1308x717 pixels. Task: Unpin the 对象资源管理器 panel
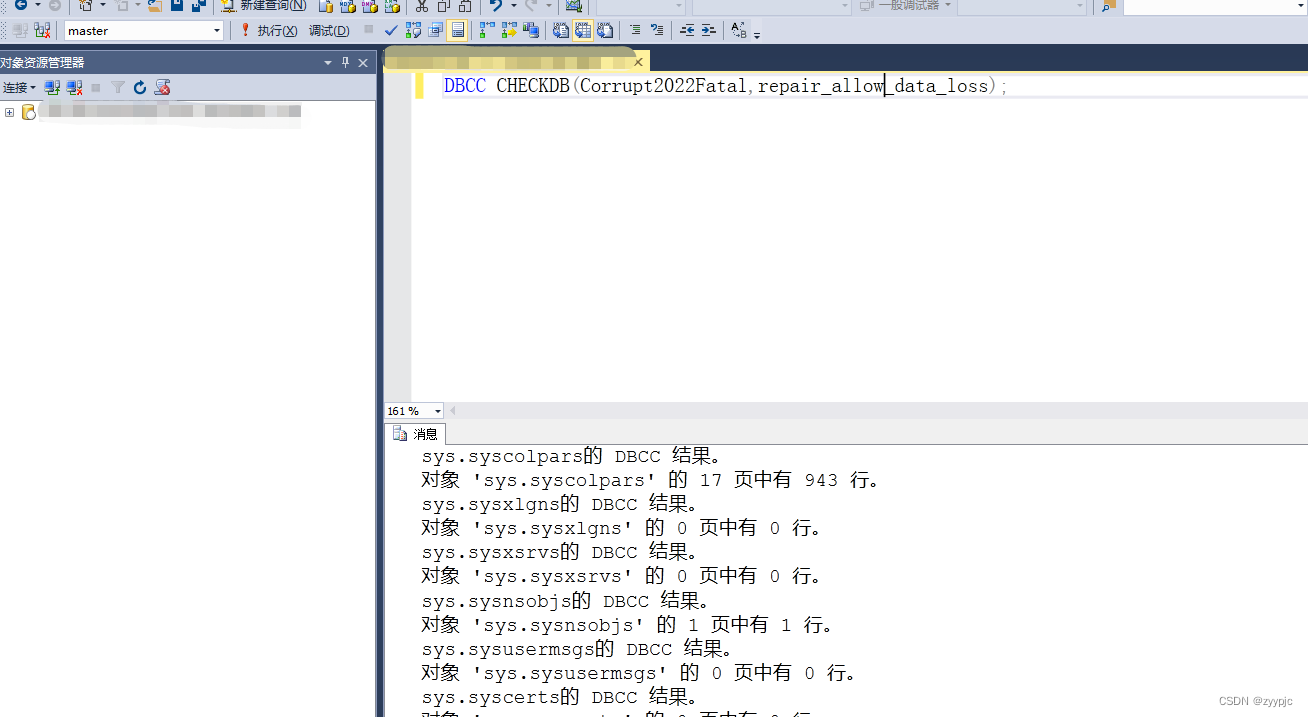pos(345,62)
